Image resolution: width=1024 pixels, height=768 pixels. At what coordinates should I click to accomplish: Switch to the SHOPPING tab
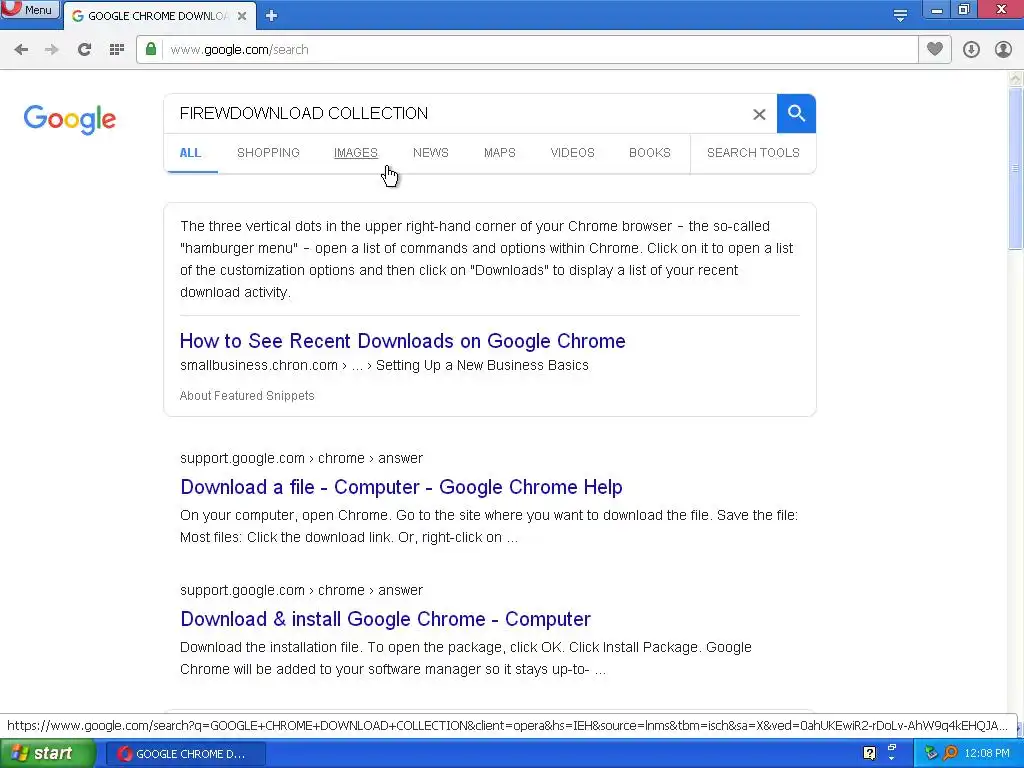tap(268, 153)
